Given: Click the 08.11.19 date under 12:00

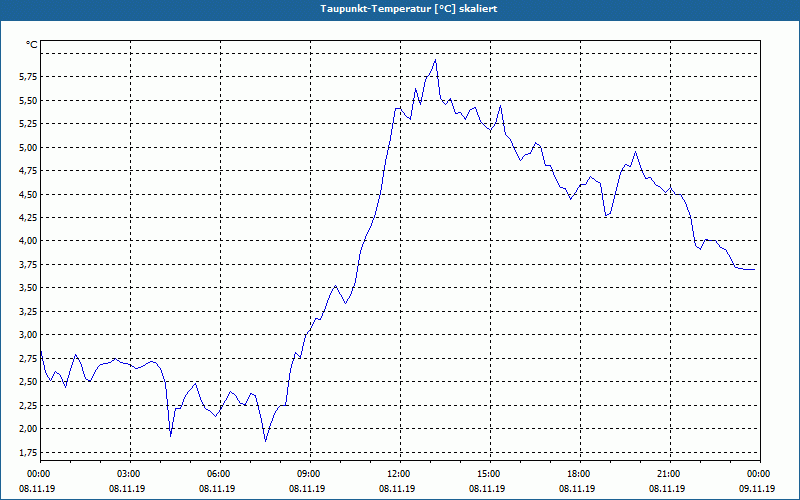Looking at the screenshot, I should (x=397, y=488).
